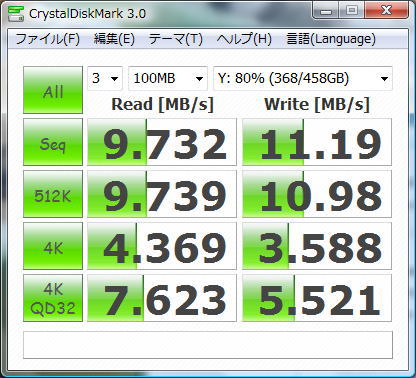Viewport: 416px width, 378px height.
Task: Open the 言語(Language) menu
Action: tap(331, 39)
